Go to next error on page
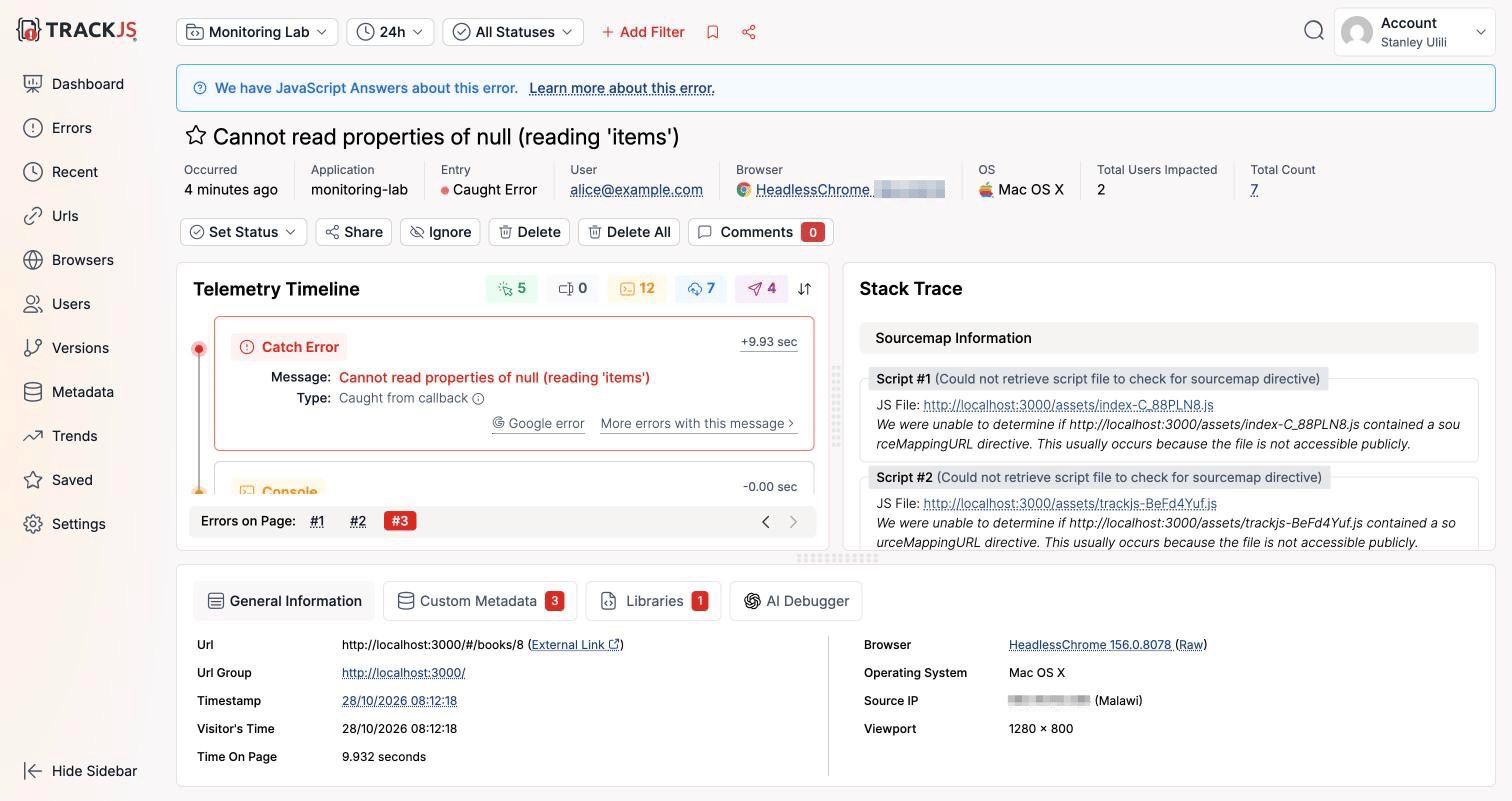The image size is (1512, 801). 794,521
